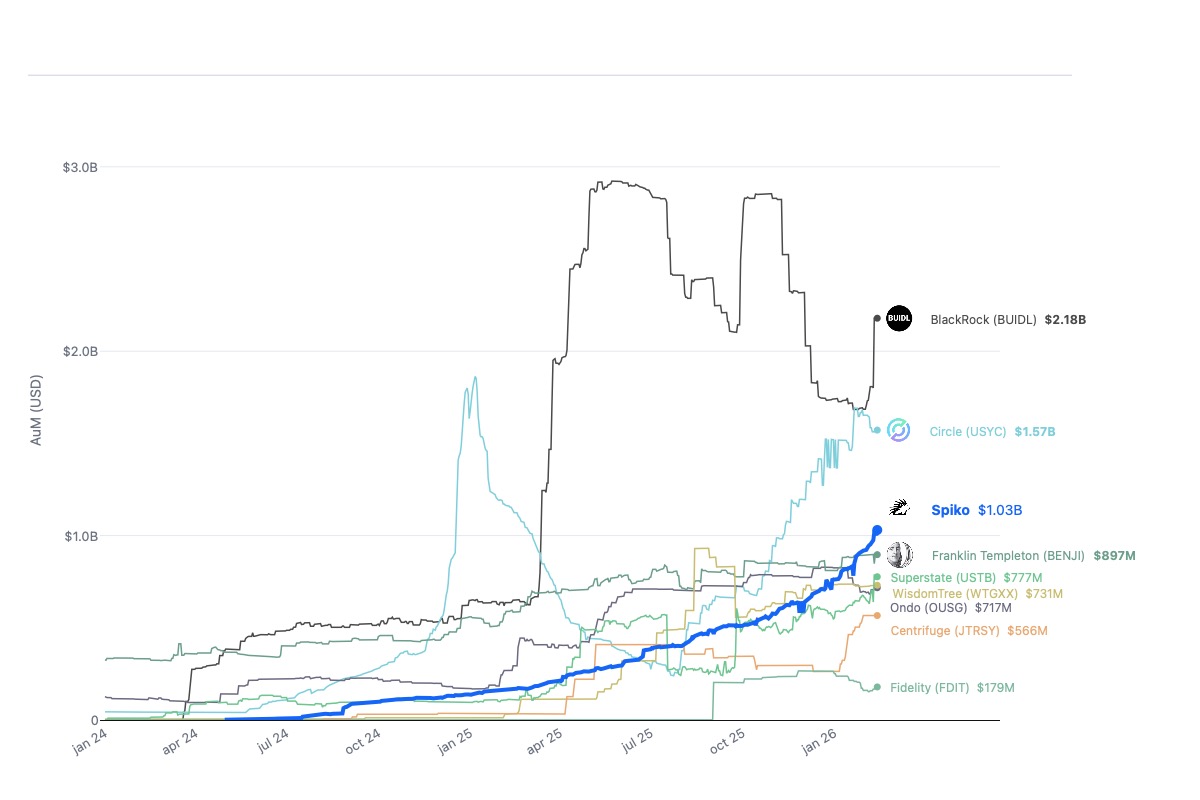
Task: Click the Franklin Templeton portrait icon
Action: 899,554
